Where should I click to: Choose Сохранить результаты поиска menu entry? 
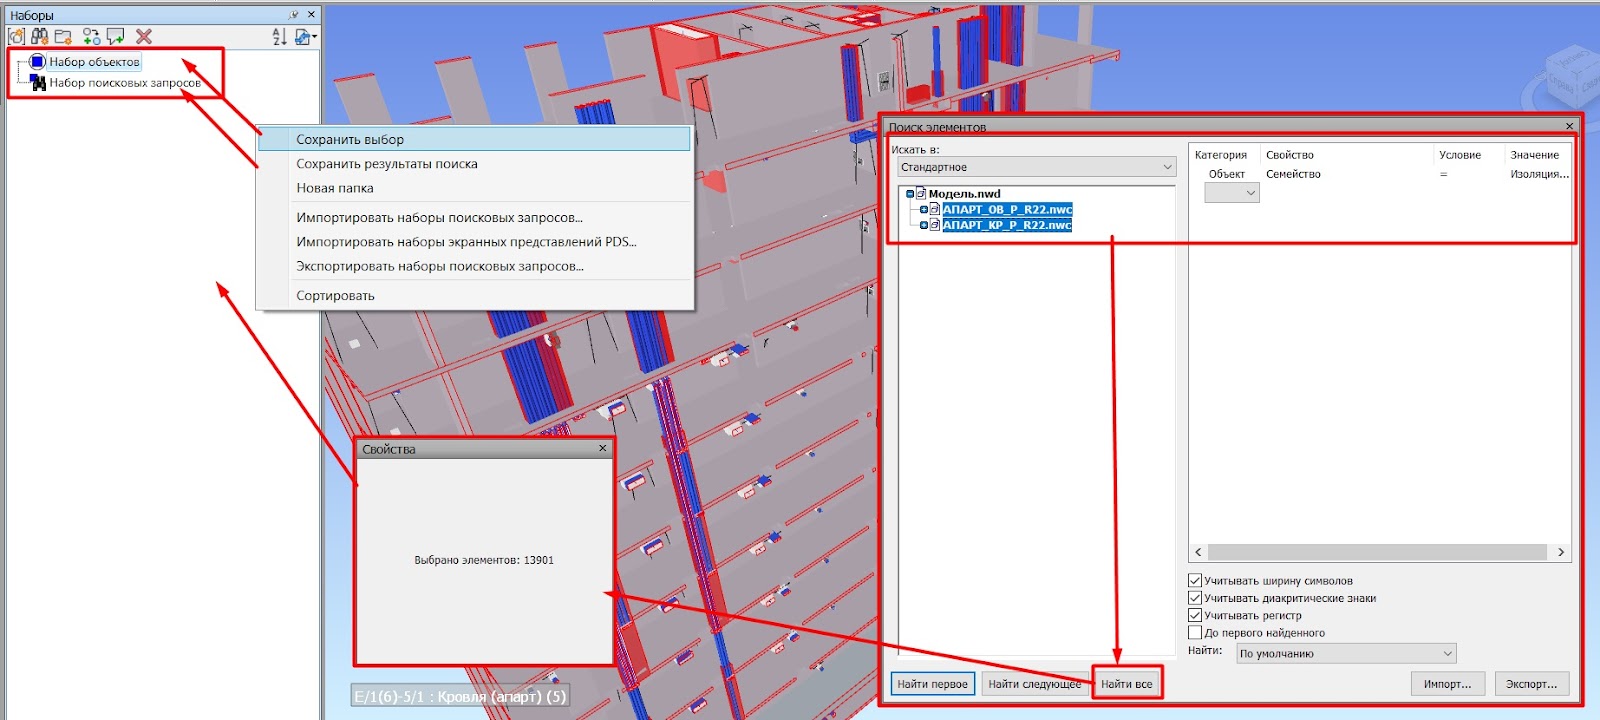(x=474, y=164)
